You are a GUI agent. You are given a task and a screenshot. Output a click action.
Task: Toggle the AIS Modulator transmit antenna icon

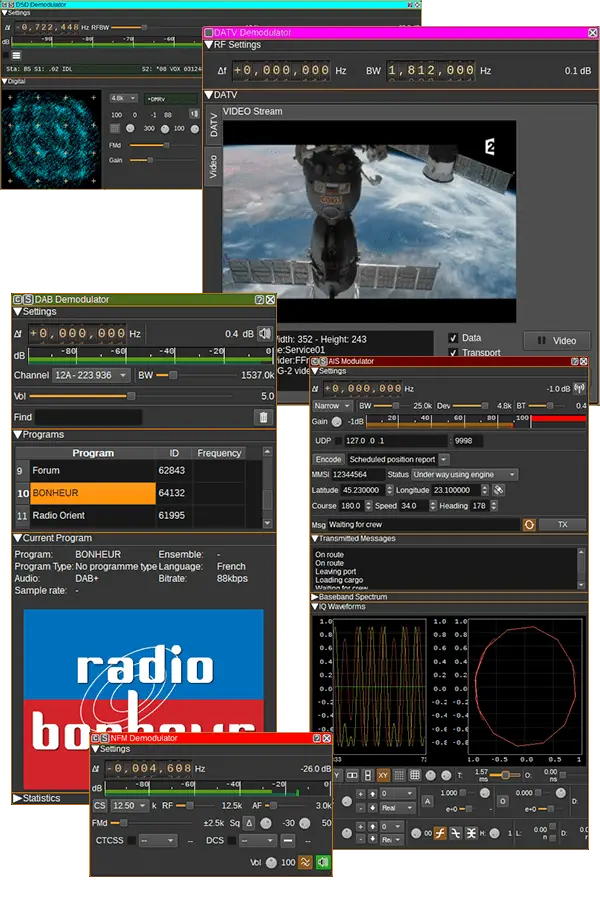tap(579, 388)
